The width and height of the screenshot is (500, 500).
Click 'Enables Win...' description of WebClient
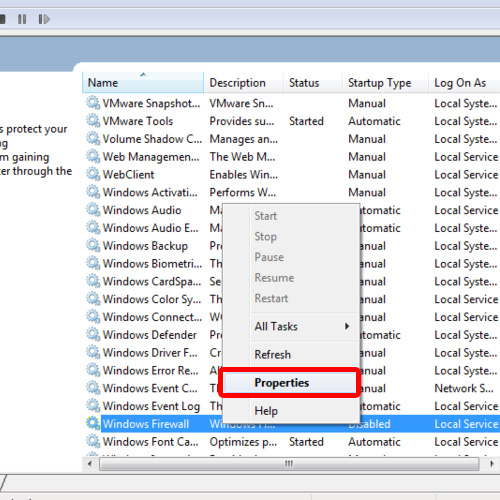pos(244,174)
